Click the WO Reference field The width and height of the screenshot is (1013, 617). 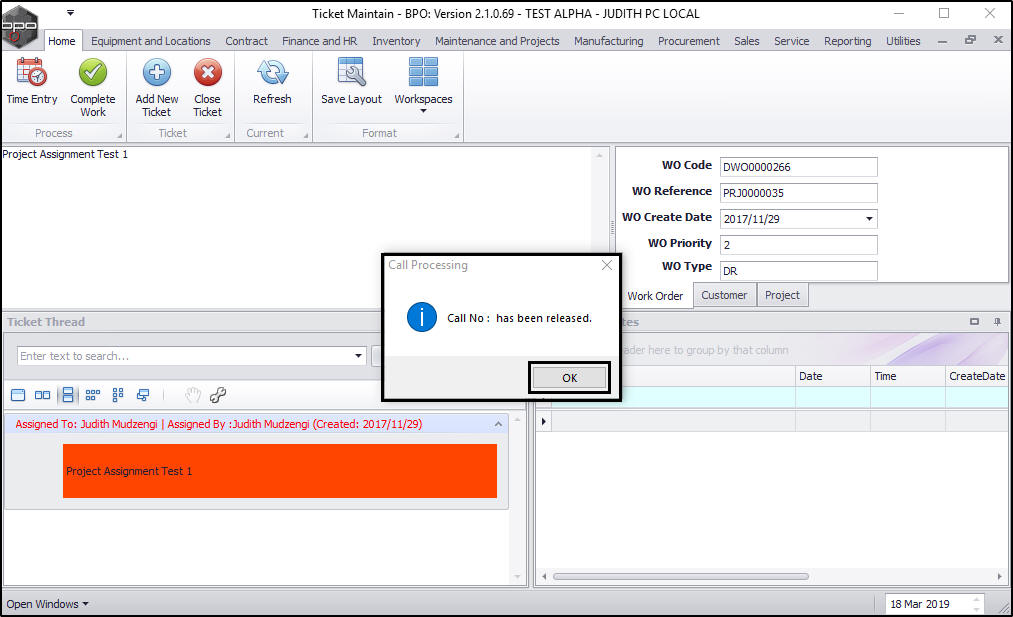point(799,193)
